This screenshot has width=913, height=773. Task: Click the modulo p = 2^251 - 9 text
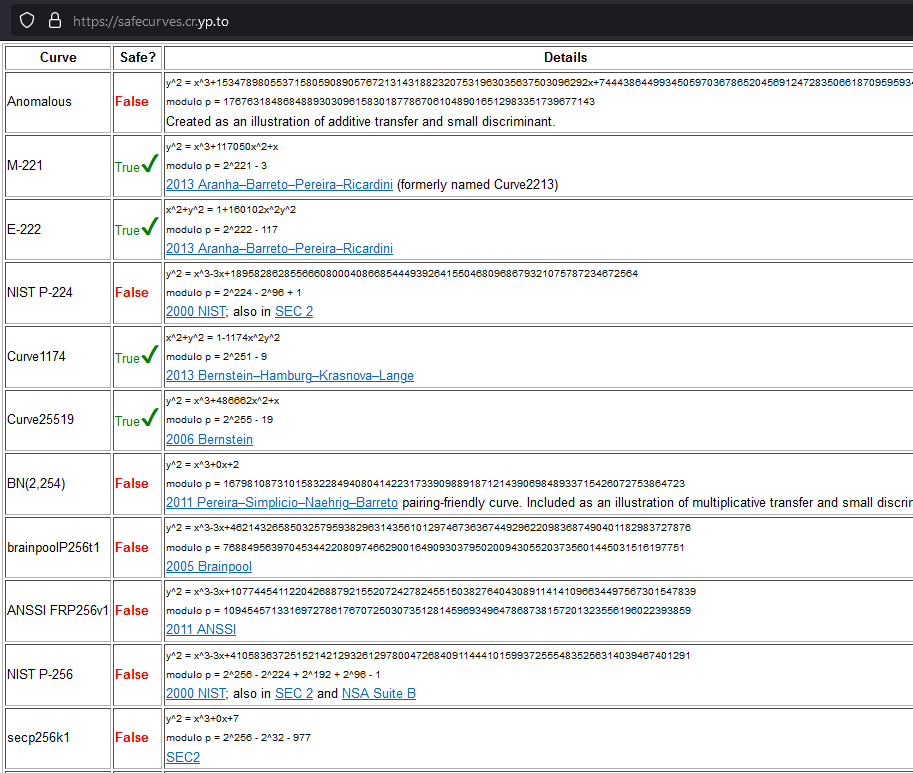coord(217,357)
